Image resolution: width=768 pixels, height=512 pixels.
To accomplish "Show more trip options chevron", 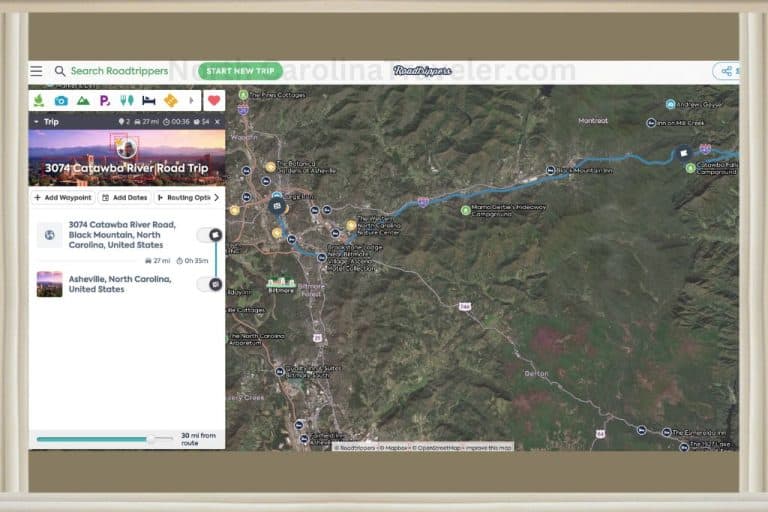I will click(x=216, y=197).
